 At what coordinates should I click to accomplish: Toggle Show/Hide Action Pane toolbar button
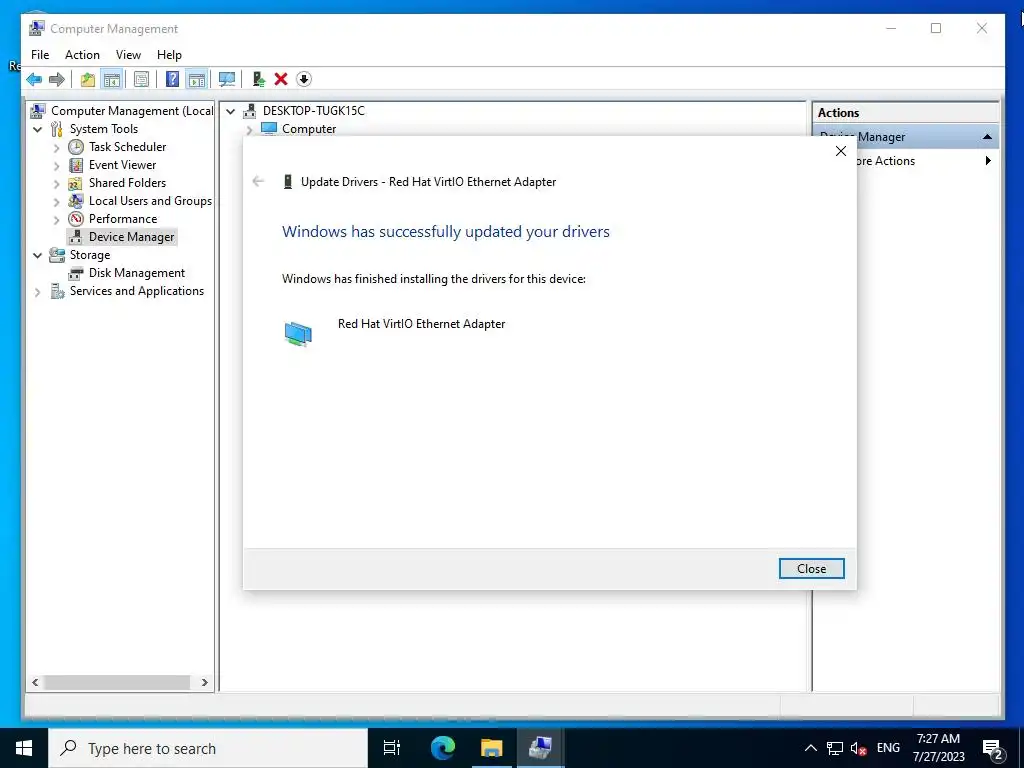[x=197, y=80]
